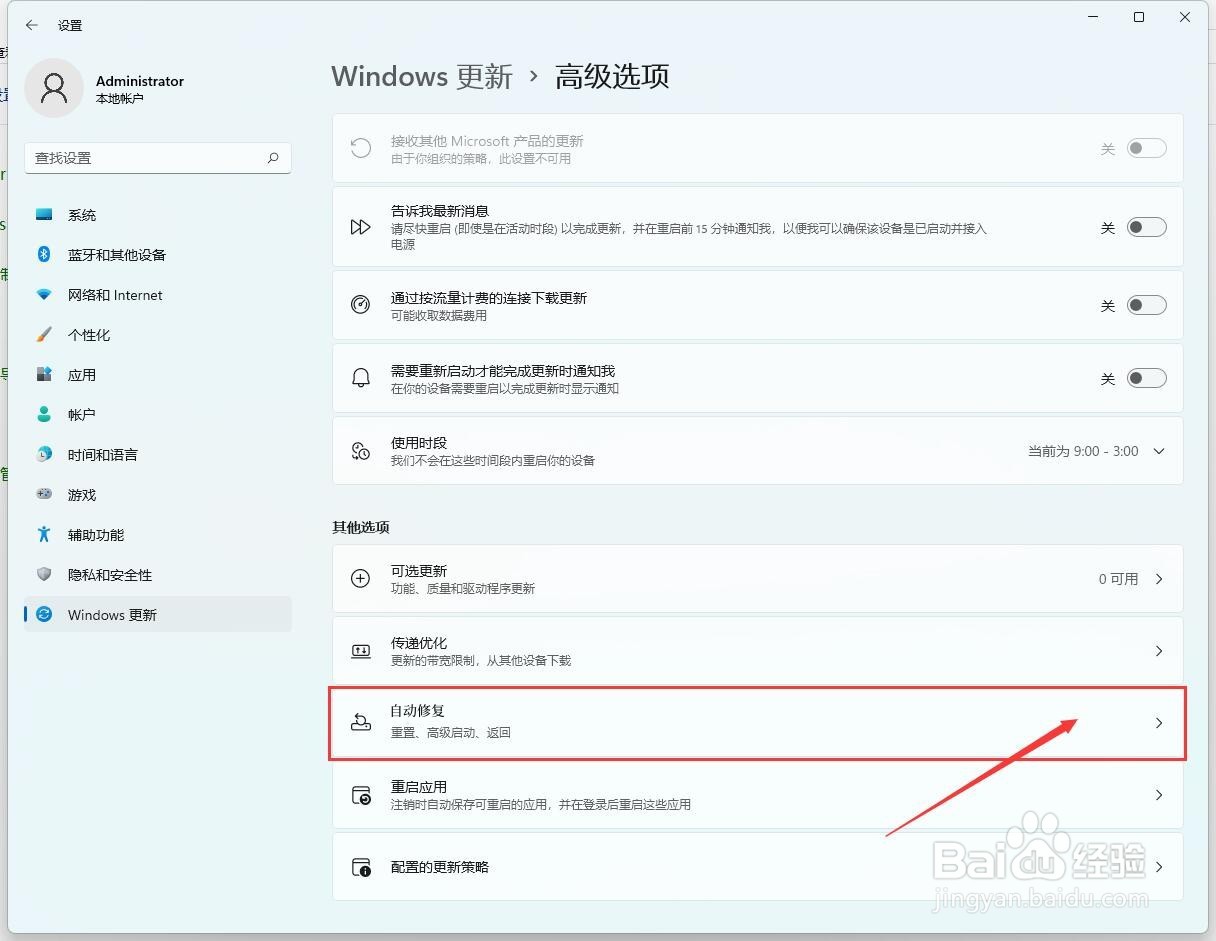Screen dimensions: 1216x941
Task: Go to Windows 更新 breadcrumb link
Action: pos(422,76)
